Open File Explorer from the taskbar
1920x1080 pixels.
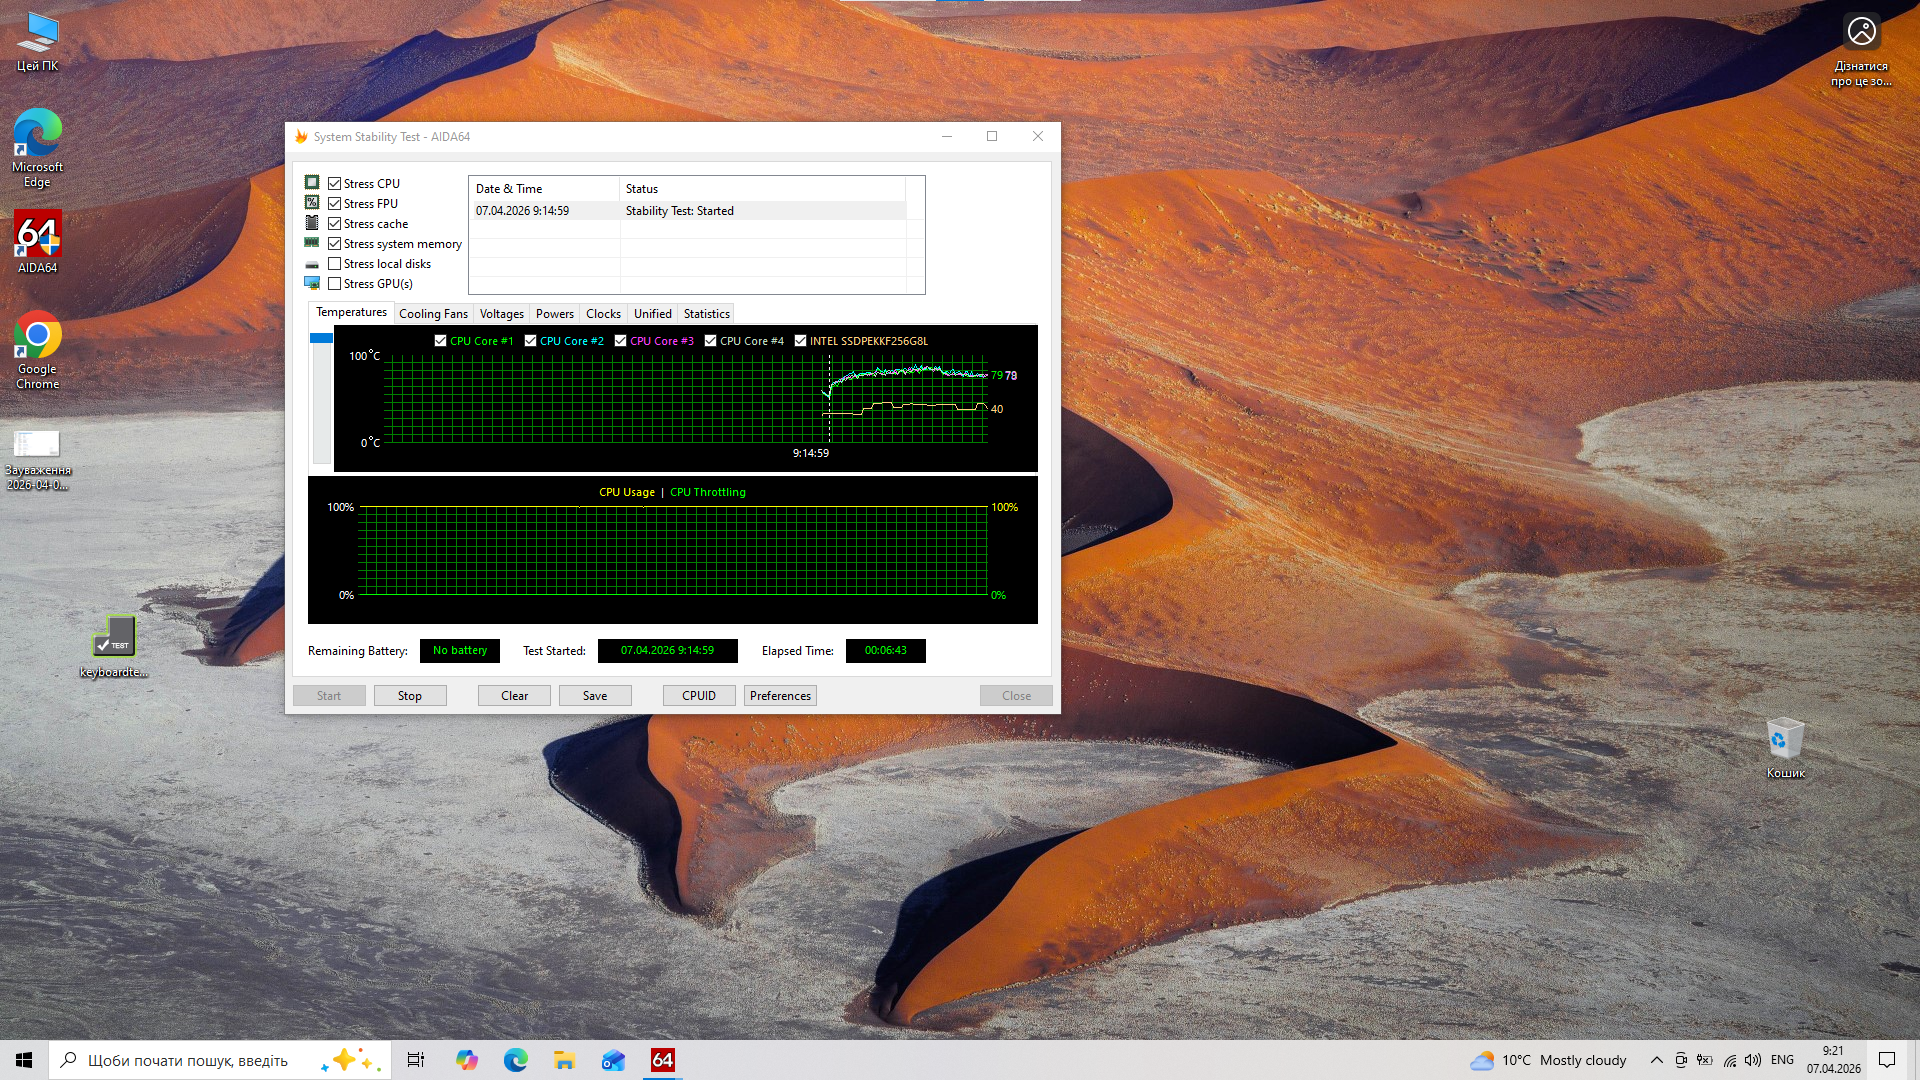564,1060
